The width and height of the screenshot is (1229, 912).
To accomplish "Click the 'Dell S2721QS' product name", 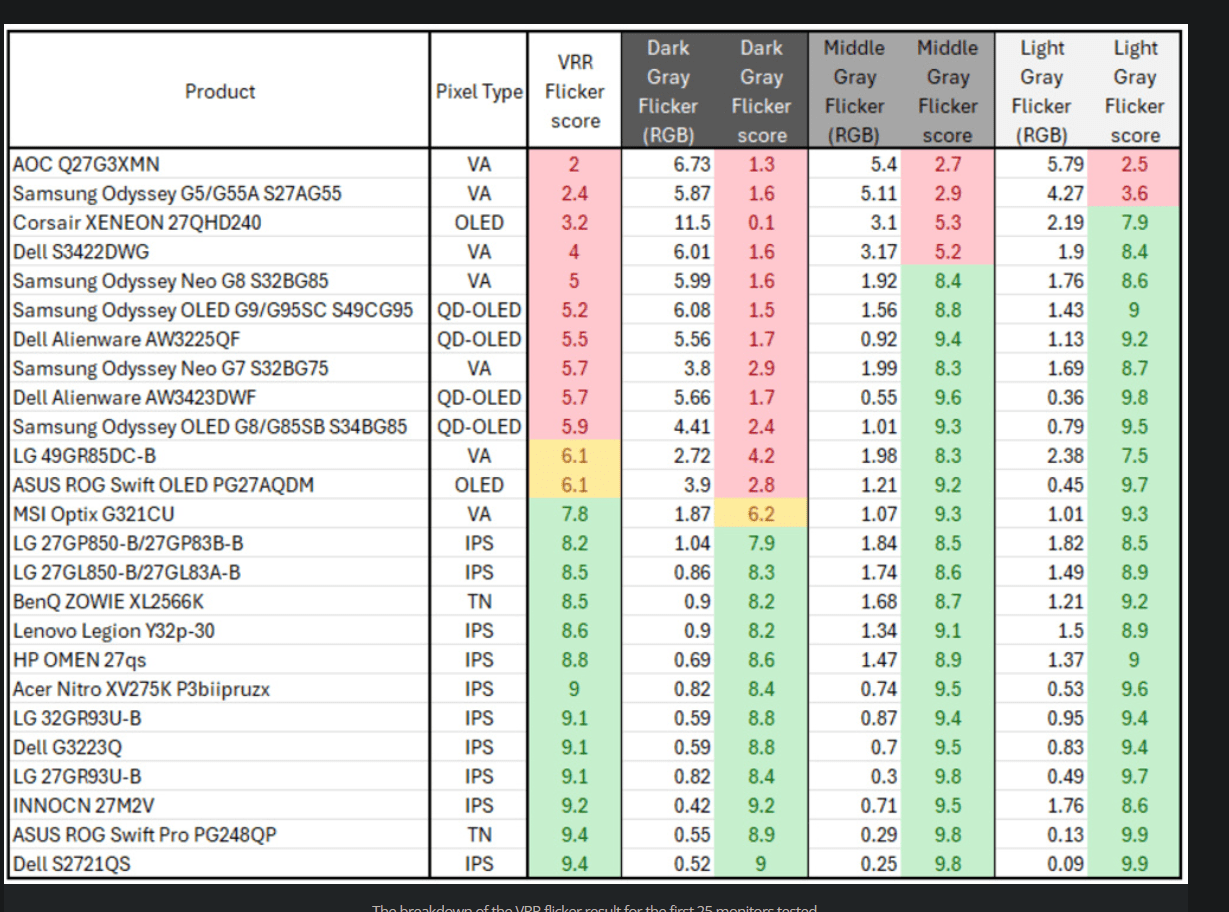I will point(72,864).
